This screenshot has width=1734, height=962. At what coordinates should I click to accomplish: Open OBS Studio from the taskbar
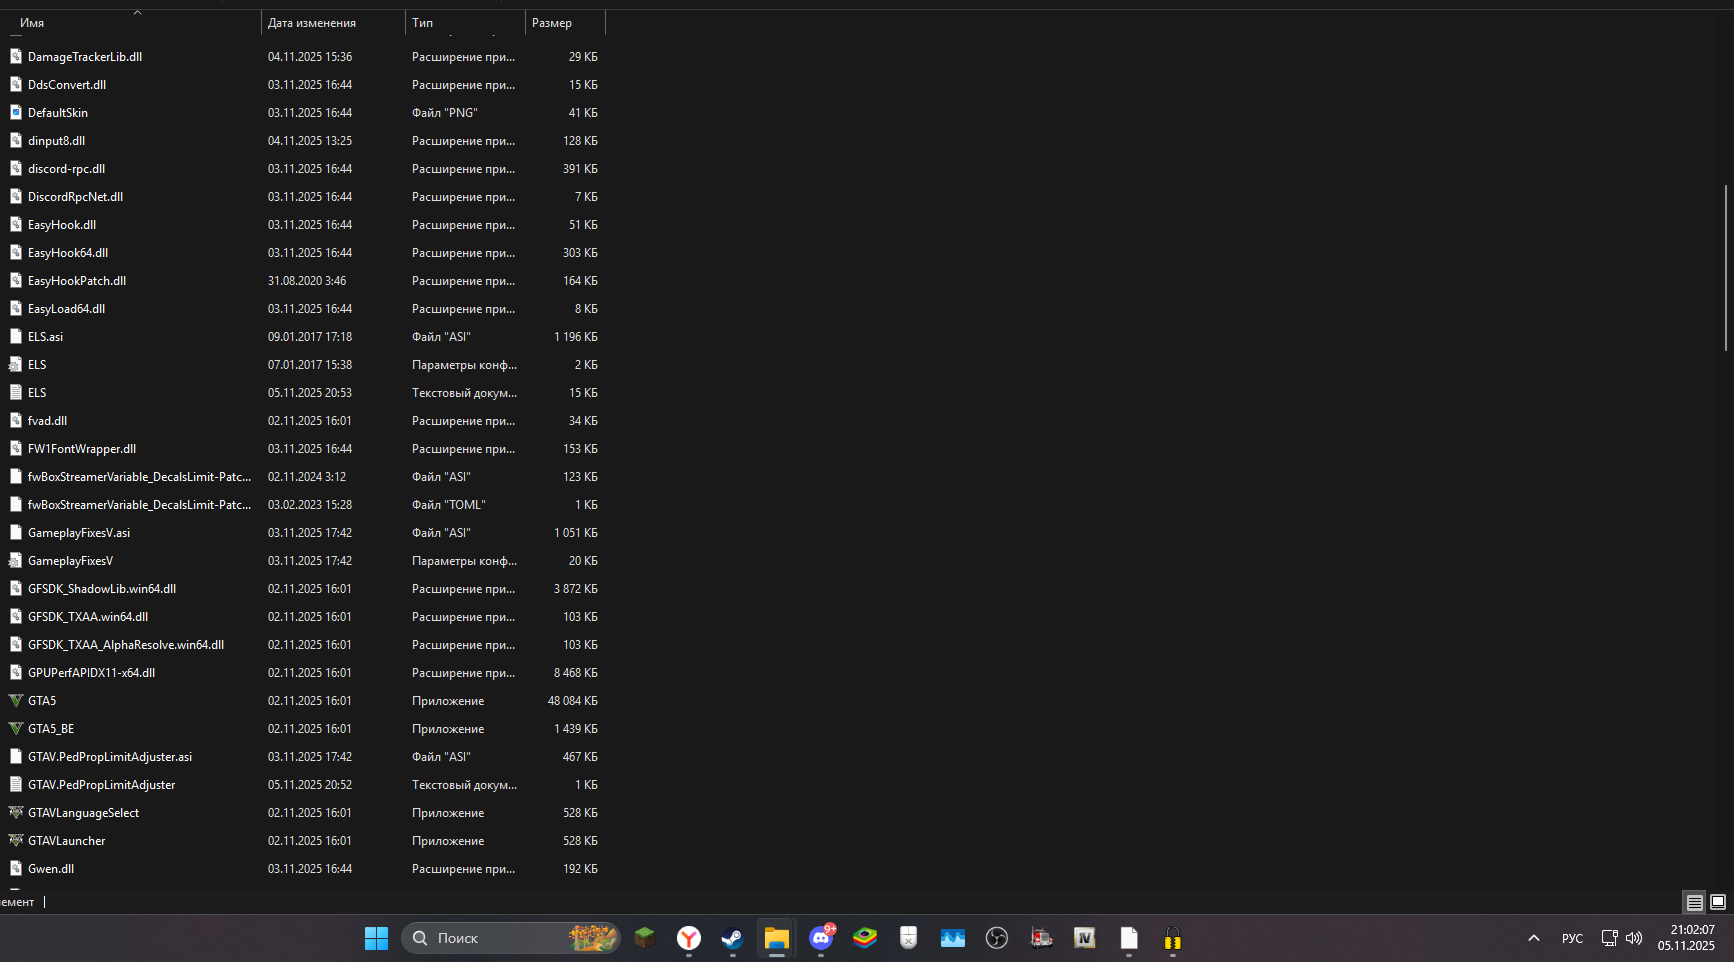click(x=997, y=938)
